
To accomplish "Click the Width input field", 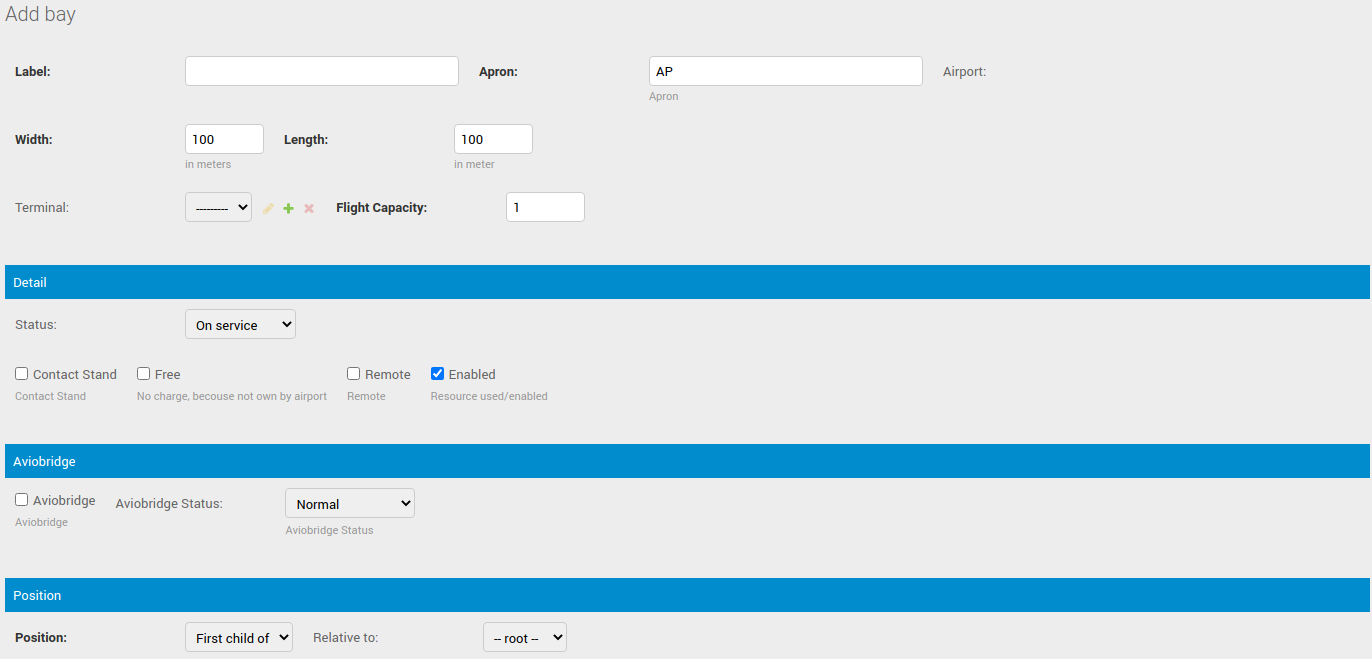I will tap(224, 139).
